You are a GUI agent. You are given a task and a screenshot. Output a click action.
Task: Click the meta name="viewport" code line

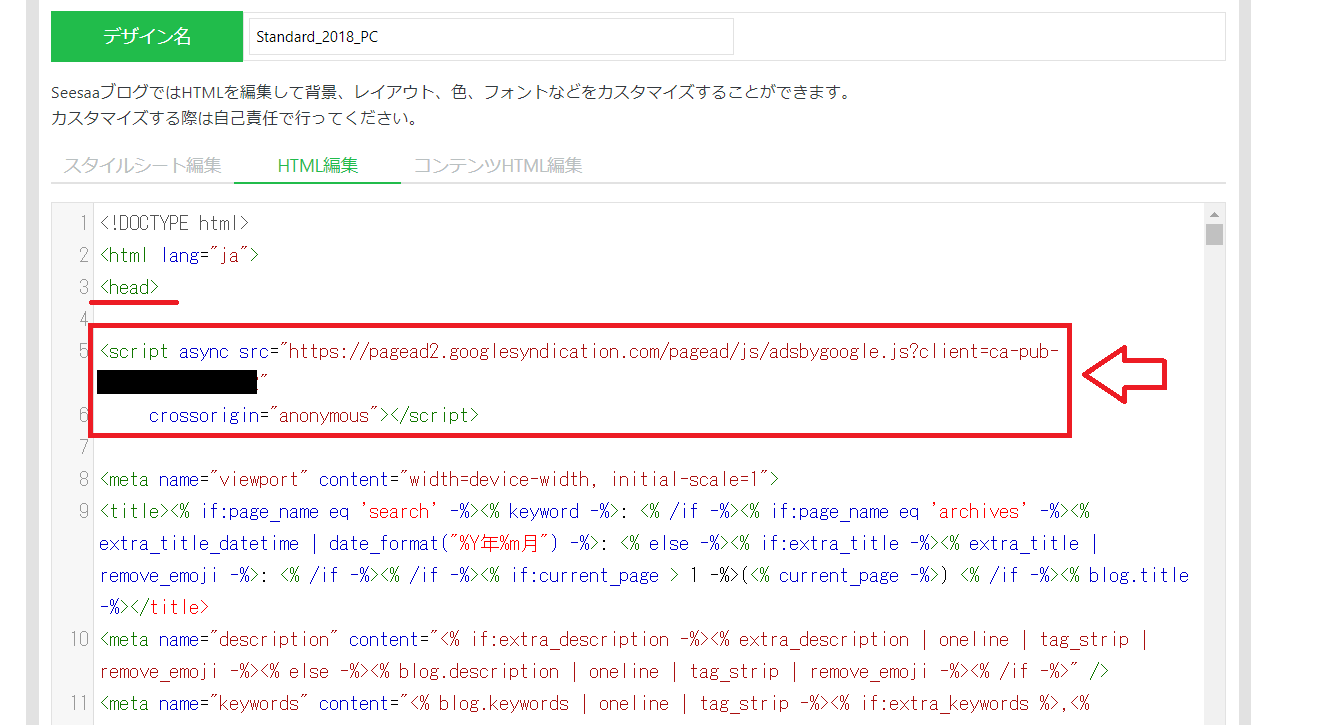[x=439, y=479]
